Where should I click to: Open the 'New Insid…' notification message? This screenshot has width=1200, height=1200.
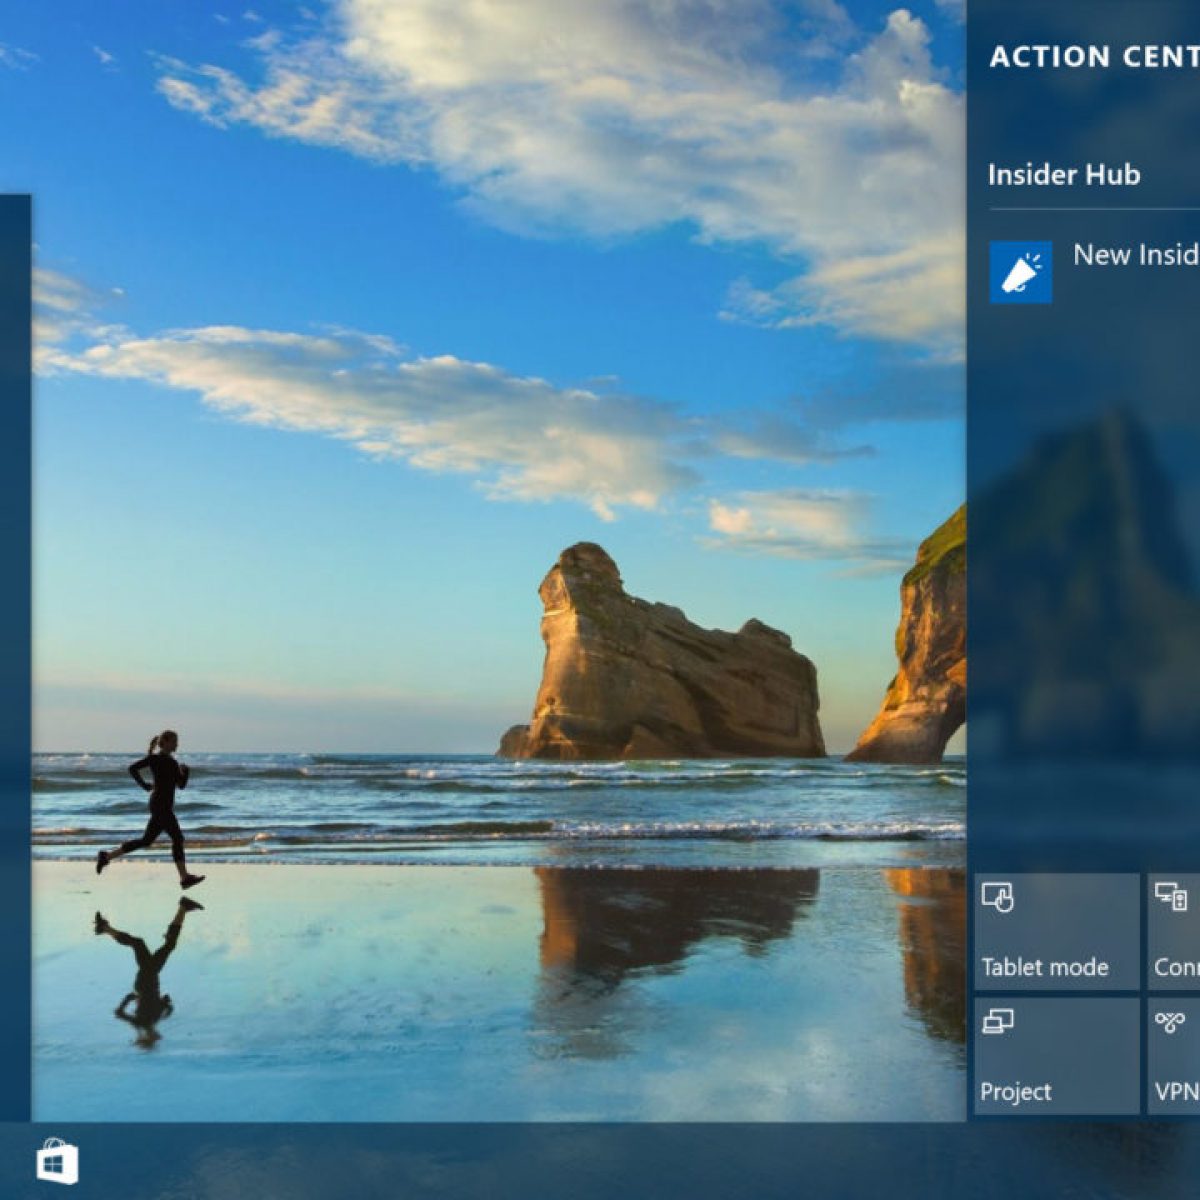[x=1135, y=255]
